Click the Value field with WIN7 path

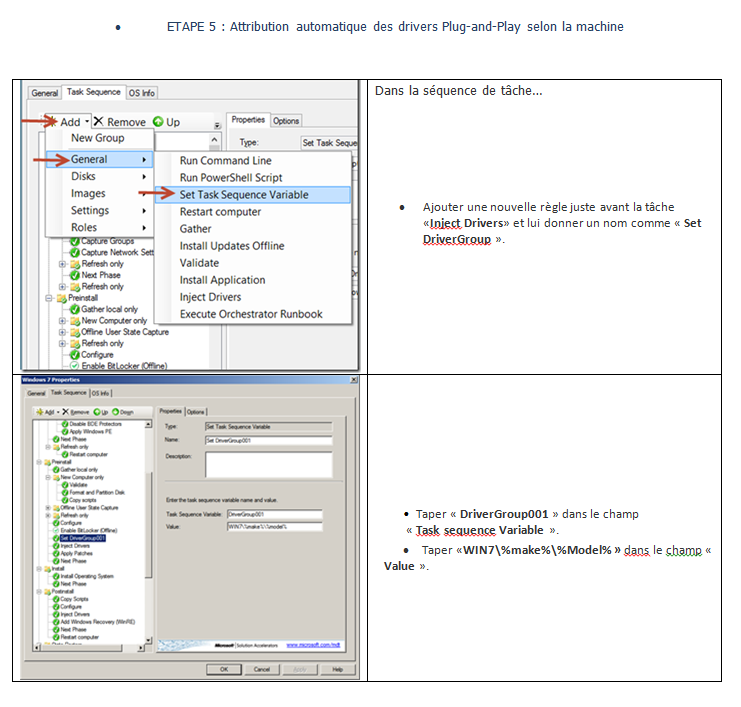click(x=275, y=526)
